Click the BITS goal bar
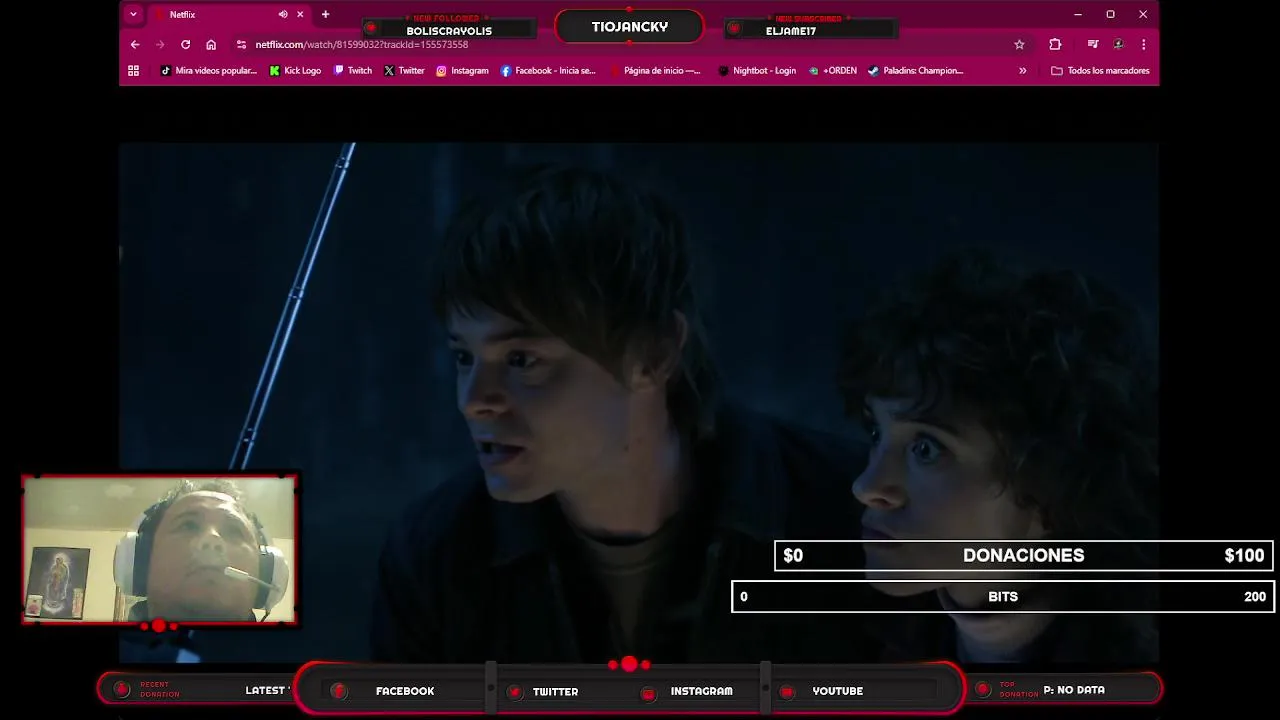The height and width of the screenshot is (720, 1280). [x=1003, y=597]
